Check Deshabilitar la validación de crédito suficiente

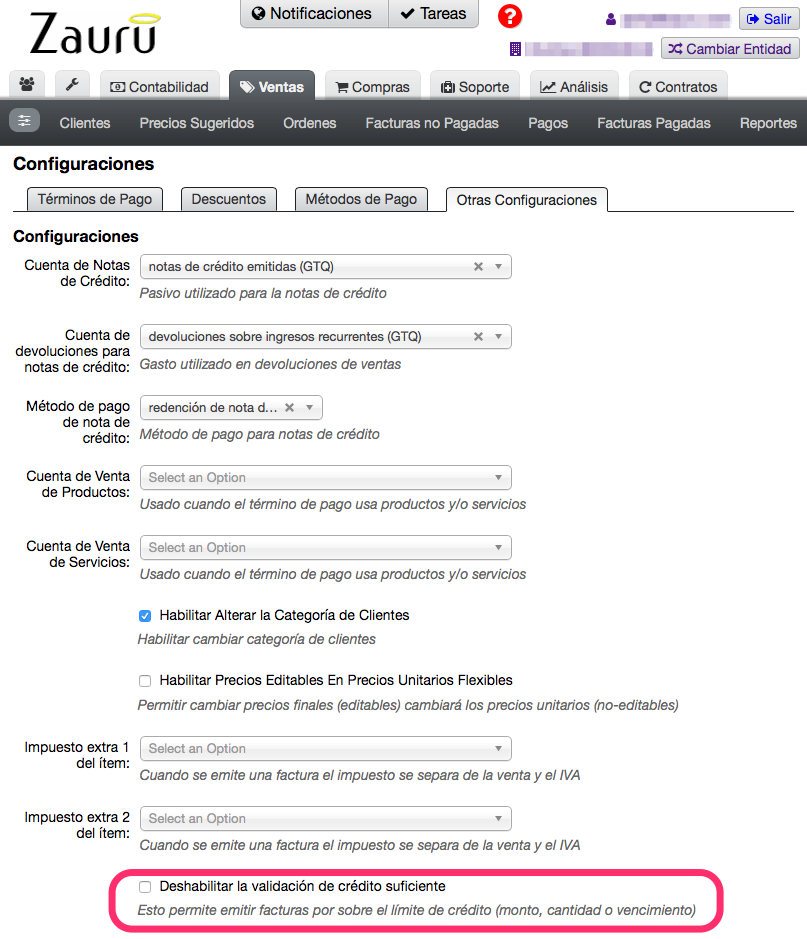coord(145,887)
